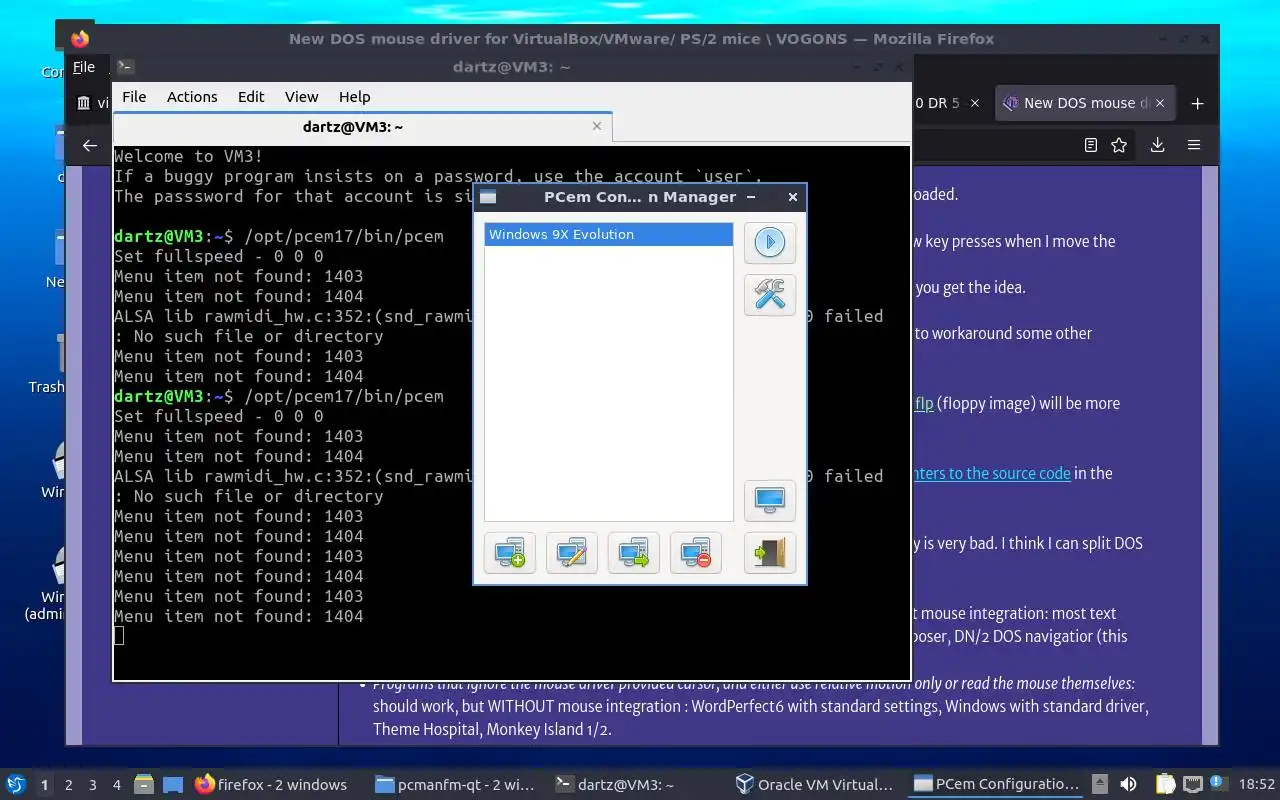Click the show desktop icon in taskbar

(x=172, y=785)
